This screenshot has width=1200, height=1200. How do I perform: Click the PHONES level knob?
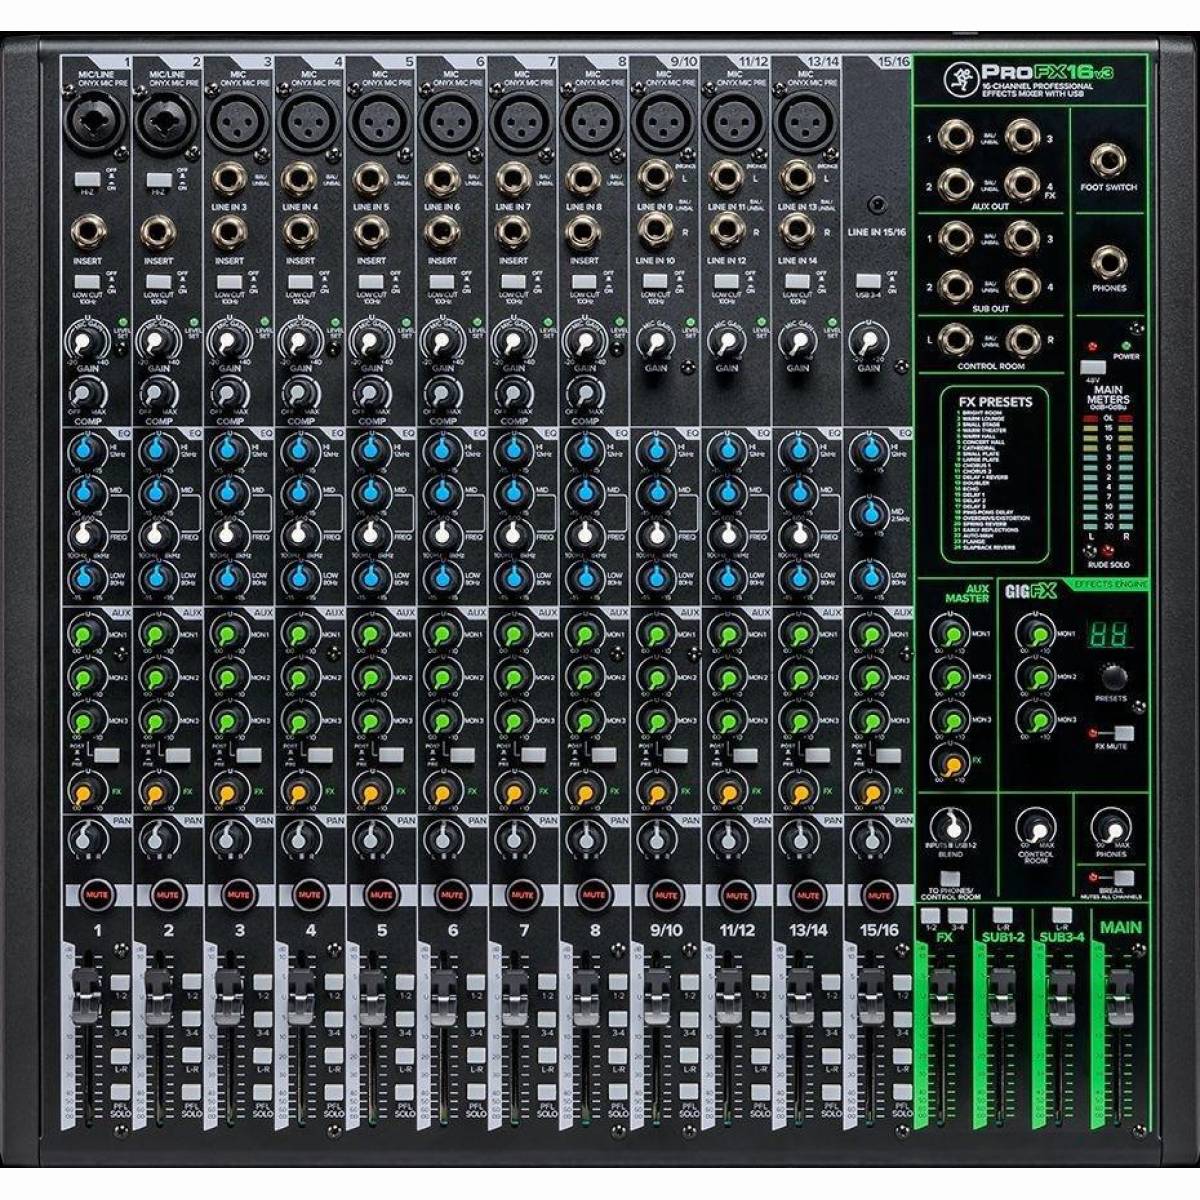(x=1110, y=830)
